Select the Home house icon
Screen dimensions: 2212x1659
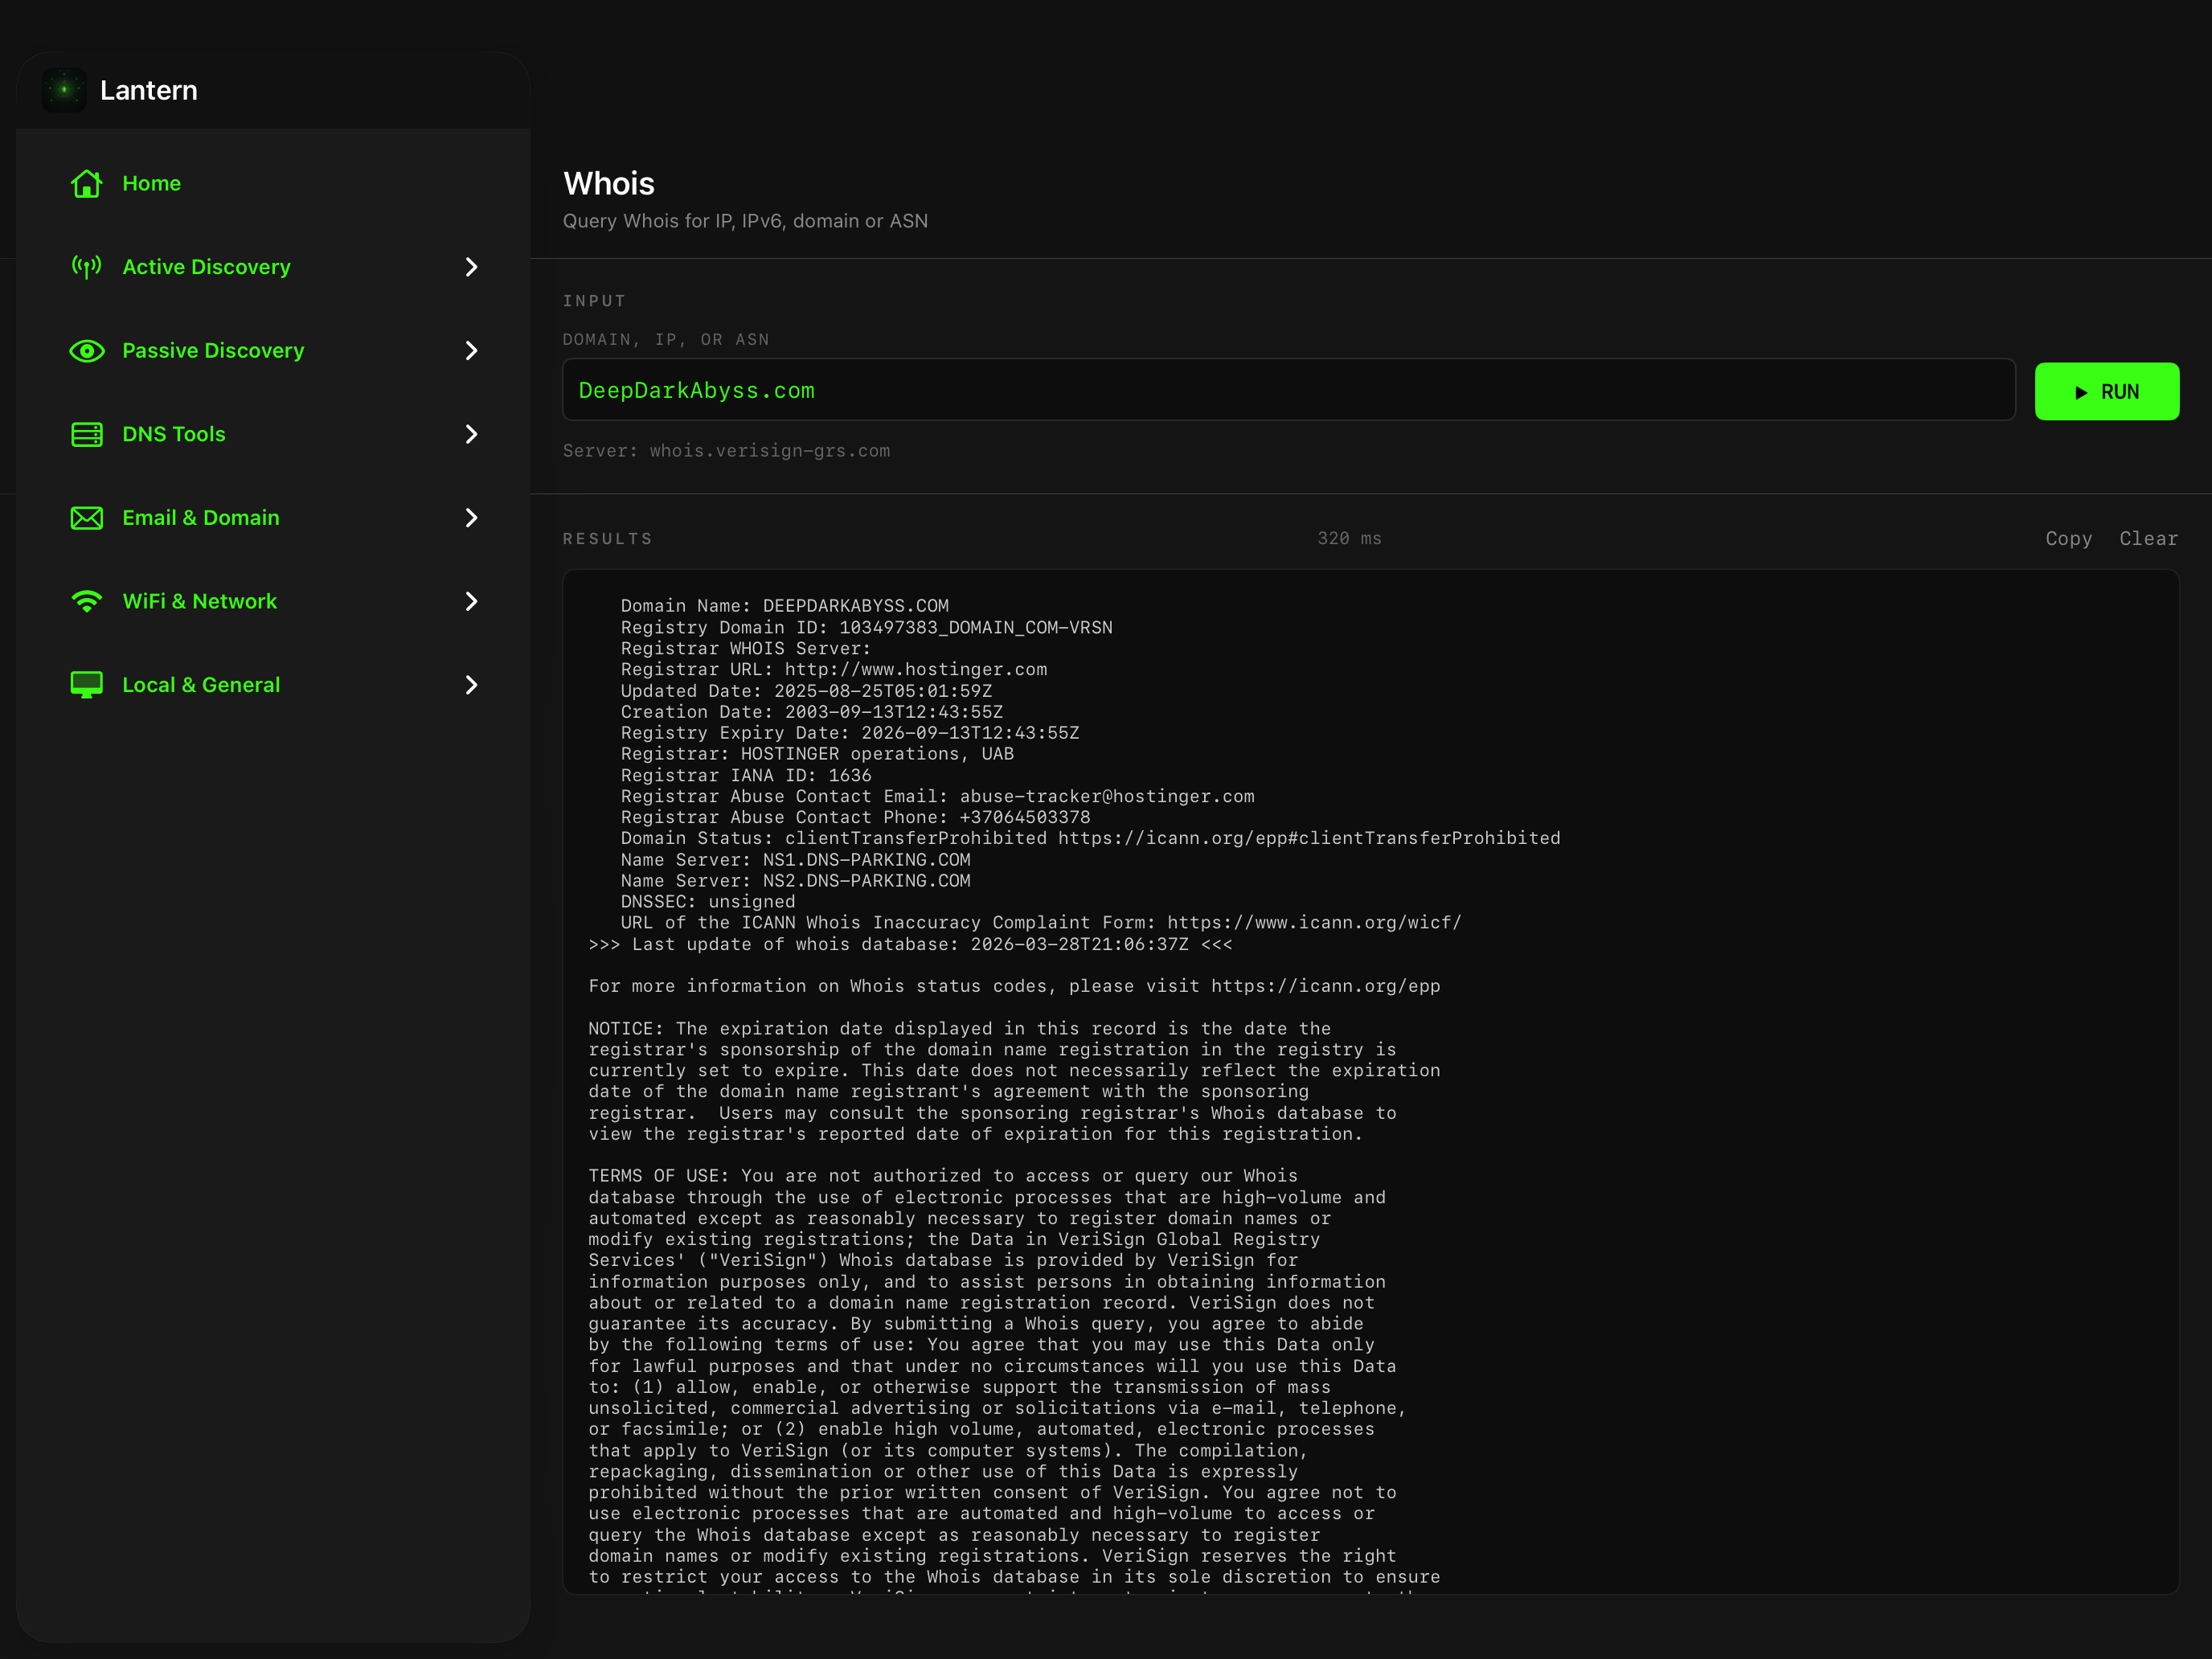pos(87,184)
